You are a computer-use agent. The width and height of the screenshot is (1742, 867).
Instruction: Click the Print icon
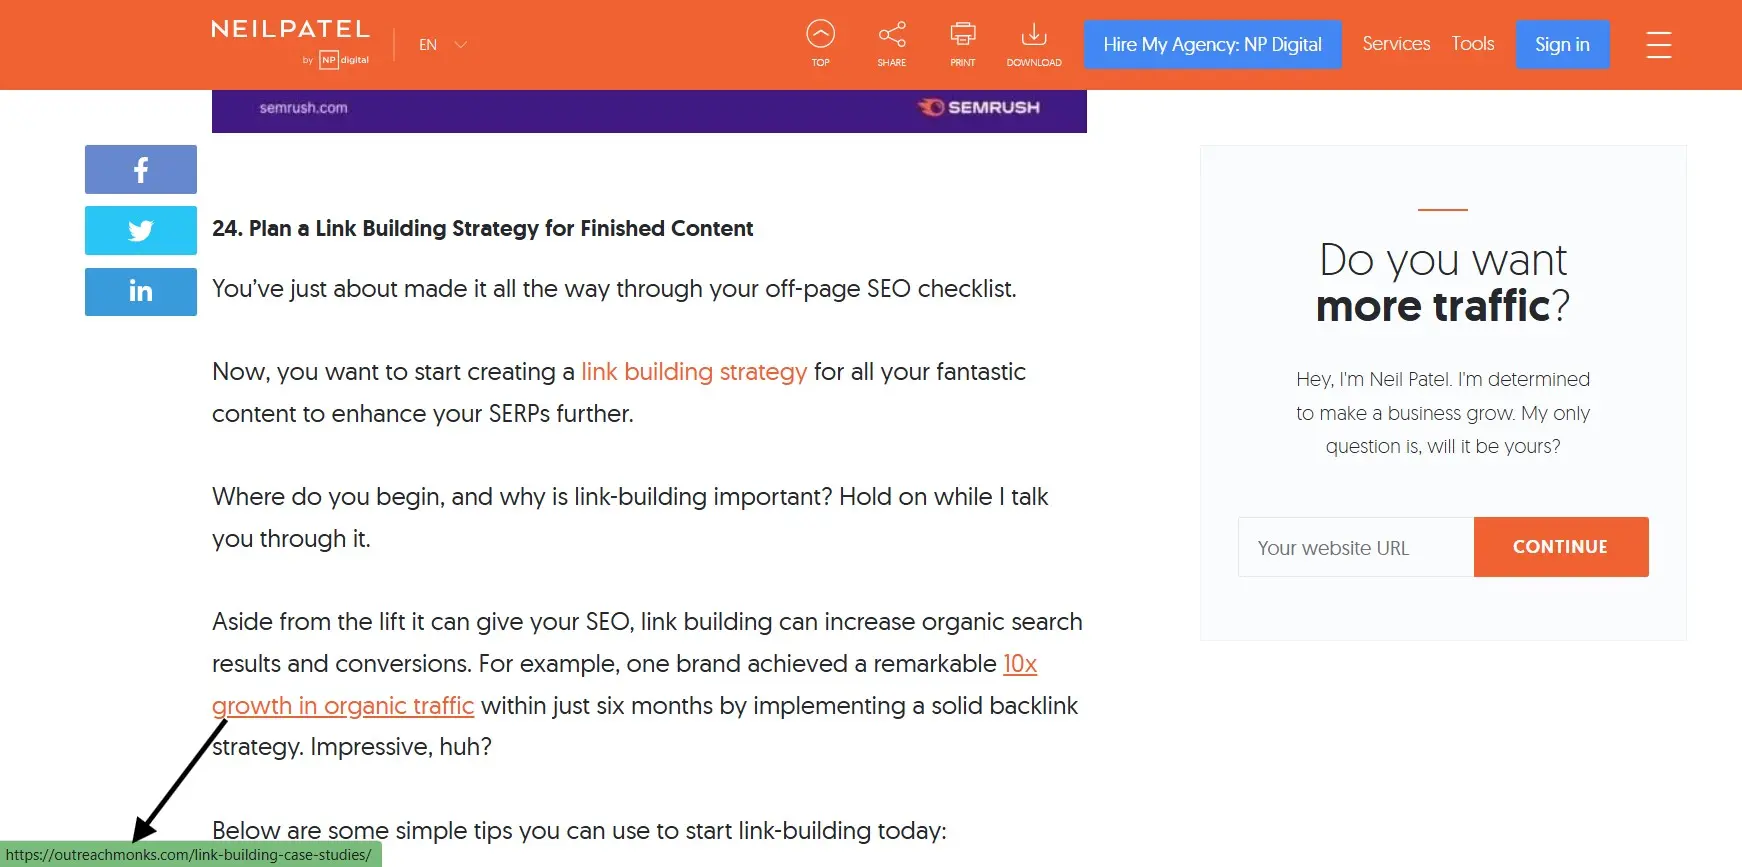point(962,36)
